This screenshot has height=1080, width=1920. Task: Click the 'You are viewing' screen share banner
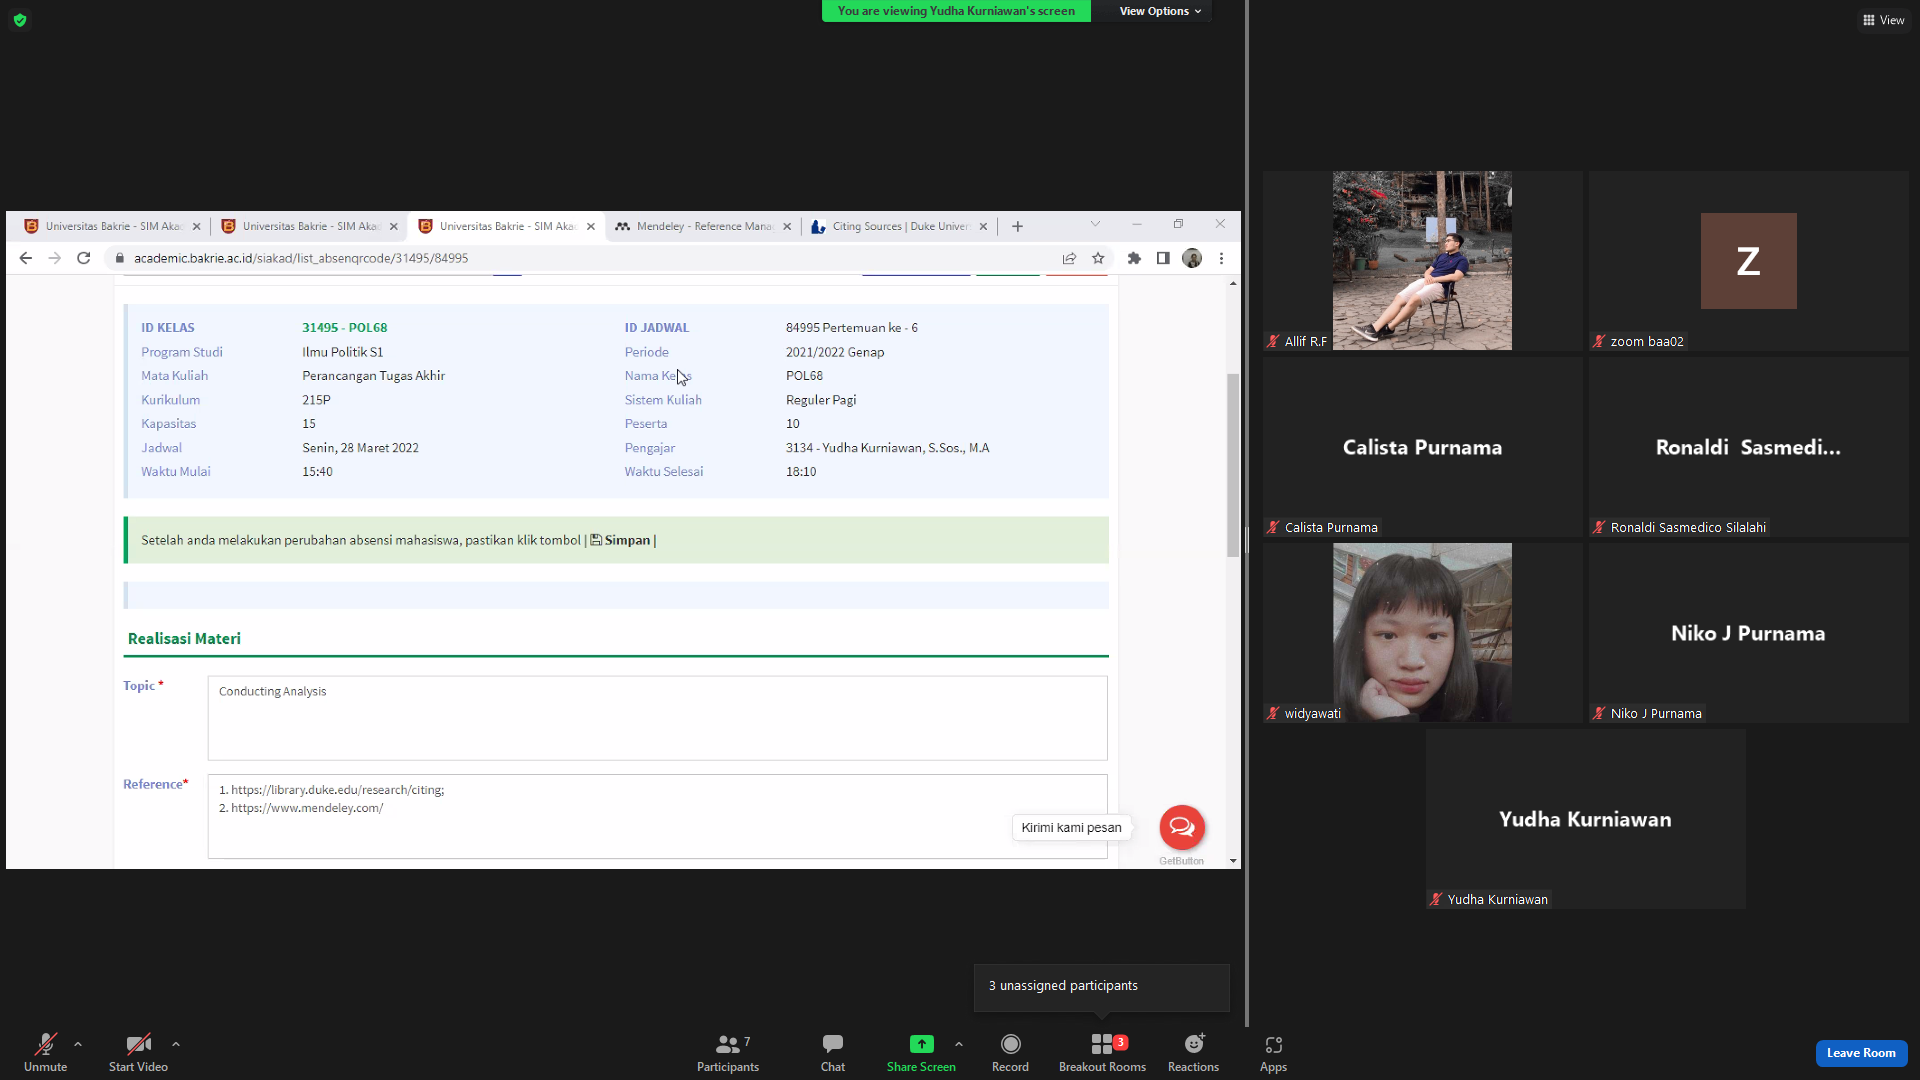click(956, 11)
